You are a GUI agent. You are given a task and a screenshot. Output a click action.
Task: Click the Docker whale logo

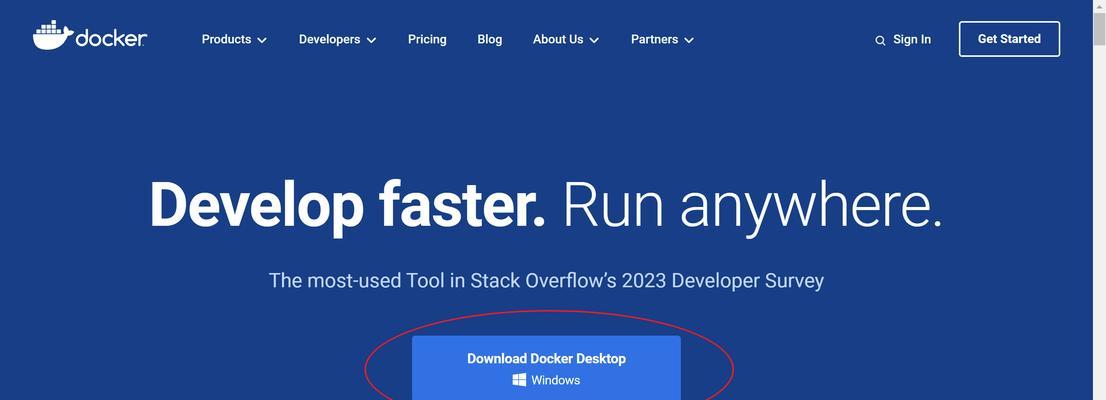[x=90, y=36]
